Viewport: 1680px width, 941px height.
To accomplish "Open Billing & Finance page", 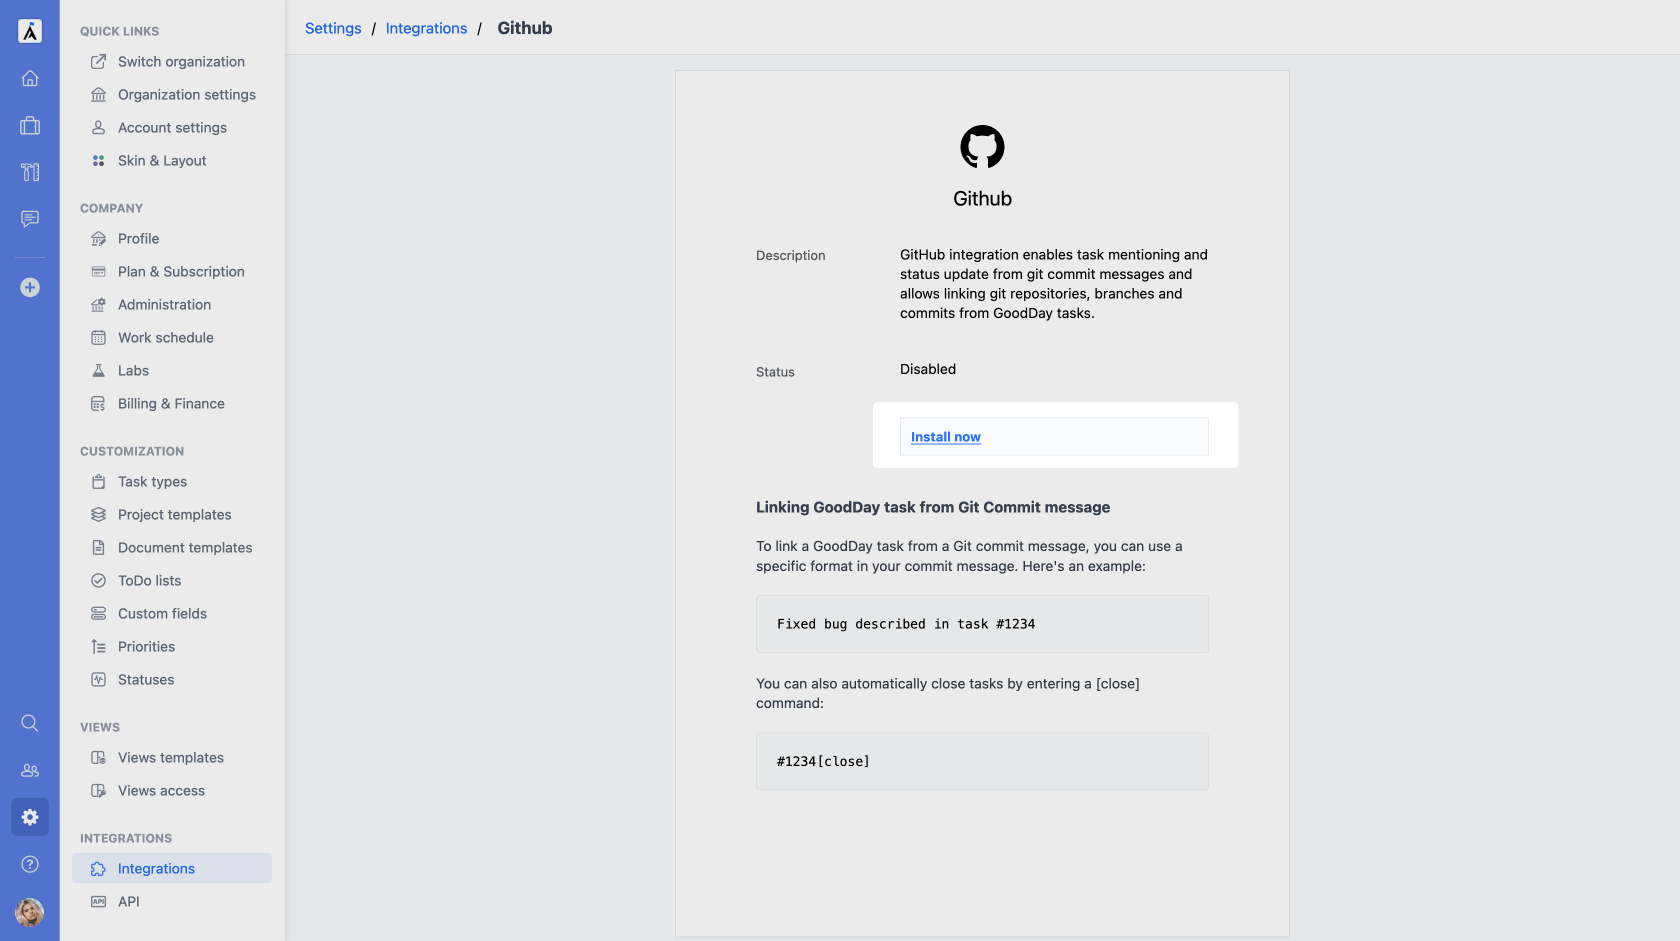I will [x=171, y=404].
